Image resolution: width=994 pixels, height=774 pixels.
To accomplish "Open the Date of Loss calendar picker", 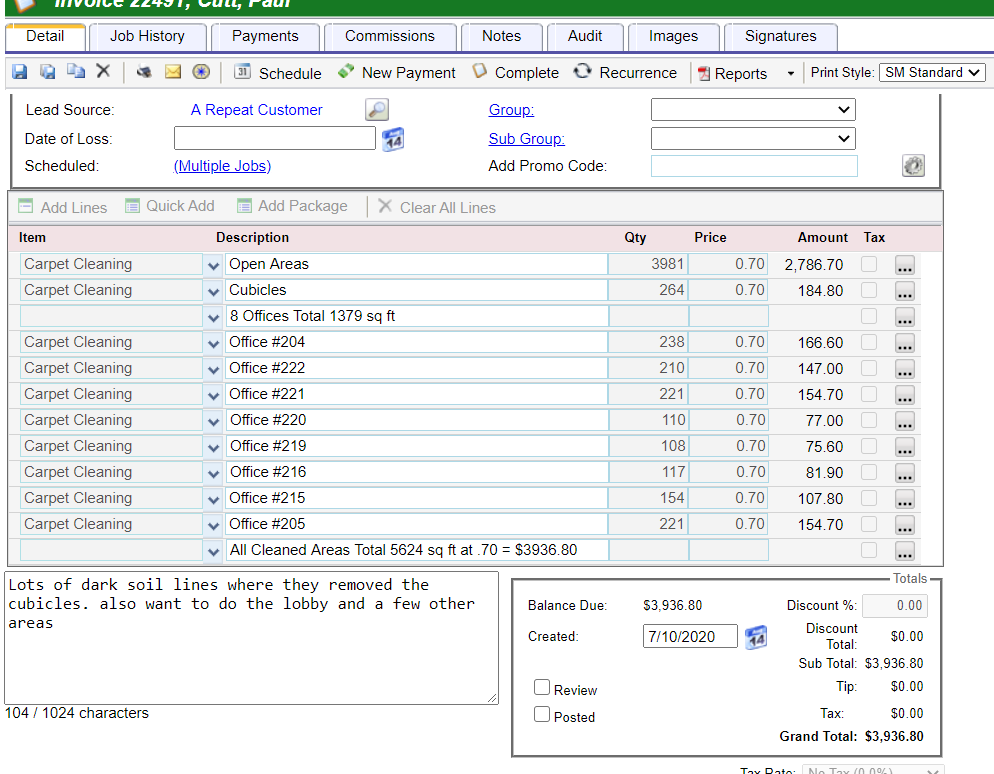I will 393,139.
